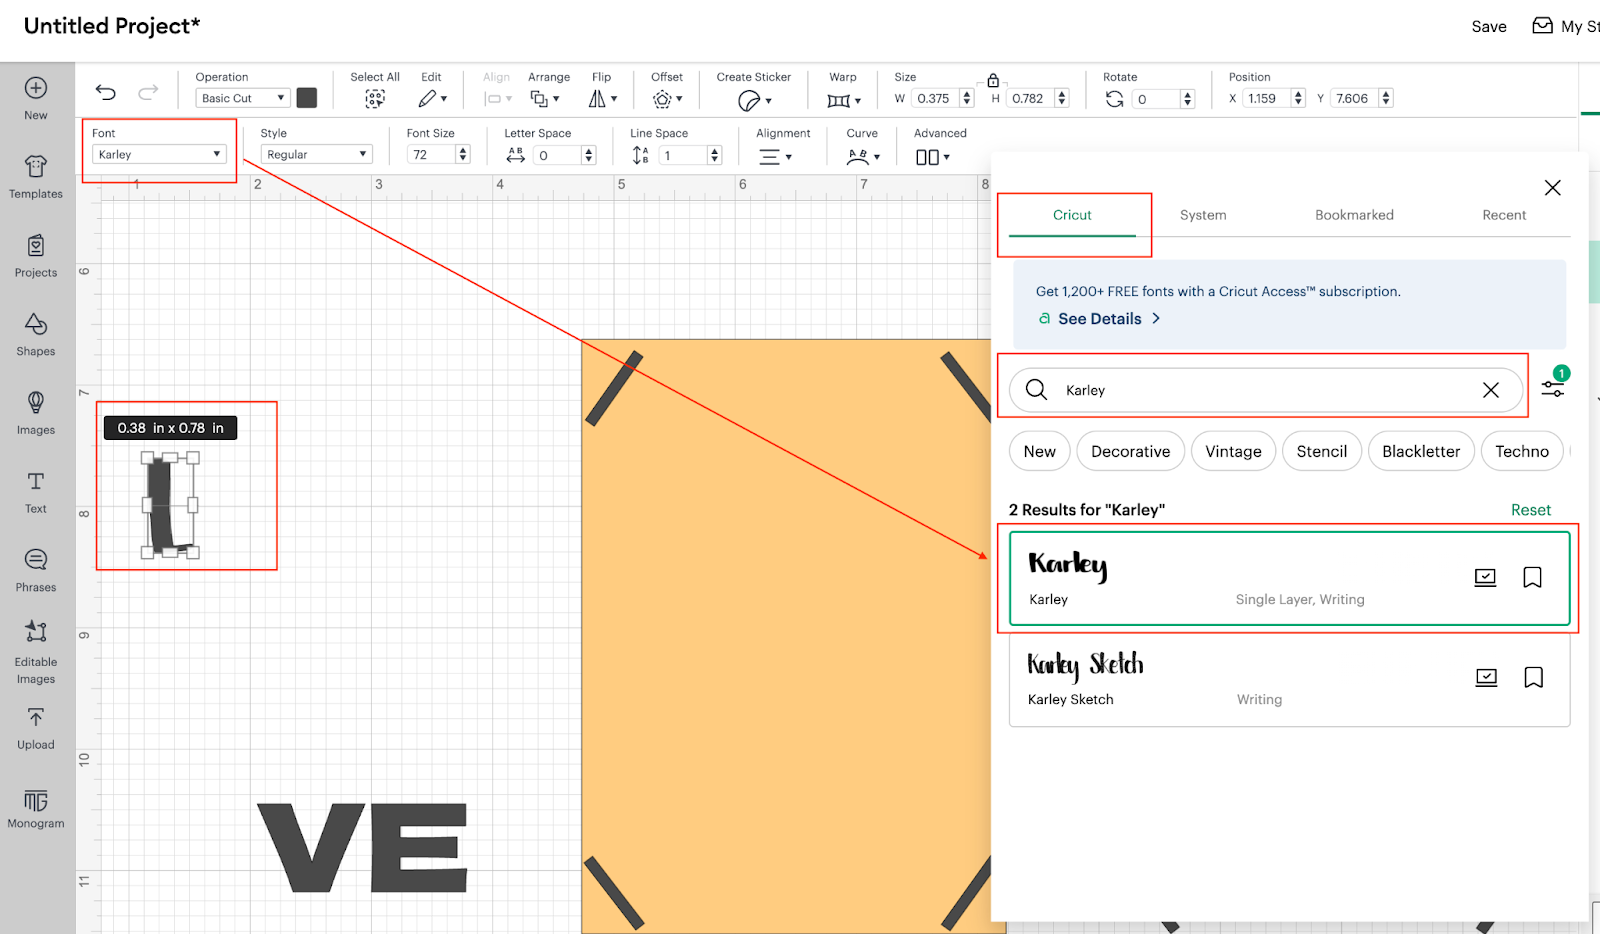Open the Monogram tool
The image size is (1600, 934).
pyautogui.click(x=36, y=808)
